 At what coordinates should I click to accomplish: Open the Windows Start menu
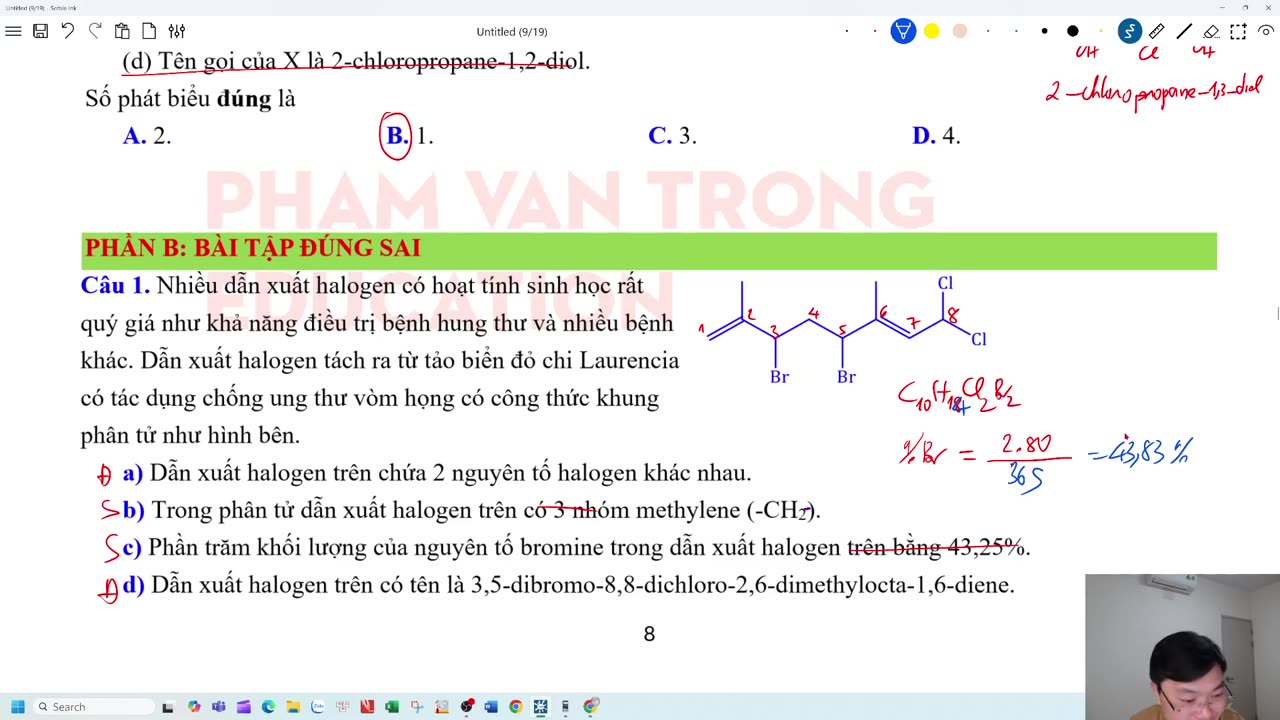pos(17,707)
